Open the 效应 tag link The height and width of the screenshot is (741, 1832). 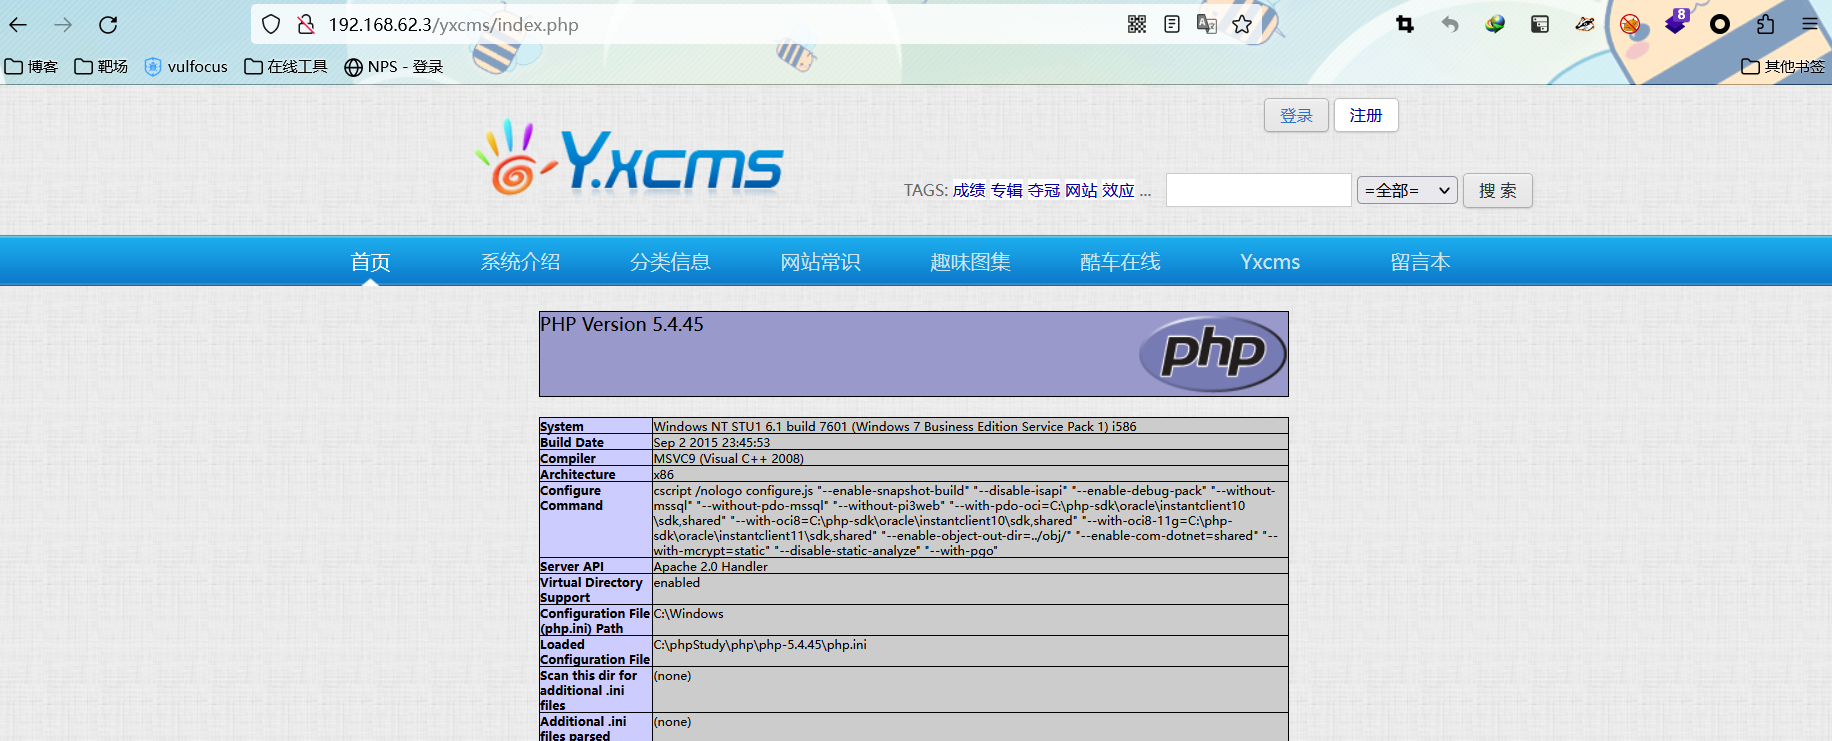pos(1118,190)
